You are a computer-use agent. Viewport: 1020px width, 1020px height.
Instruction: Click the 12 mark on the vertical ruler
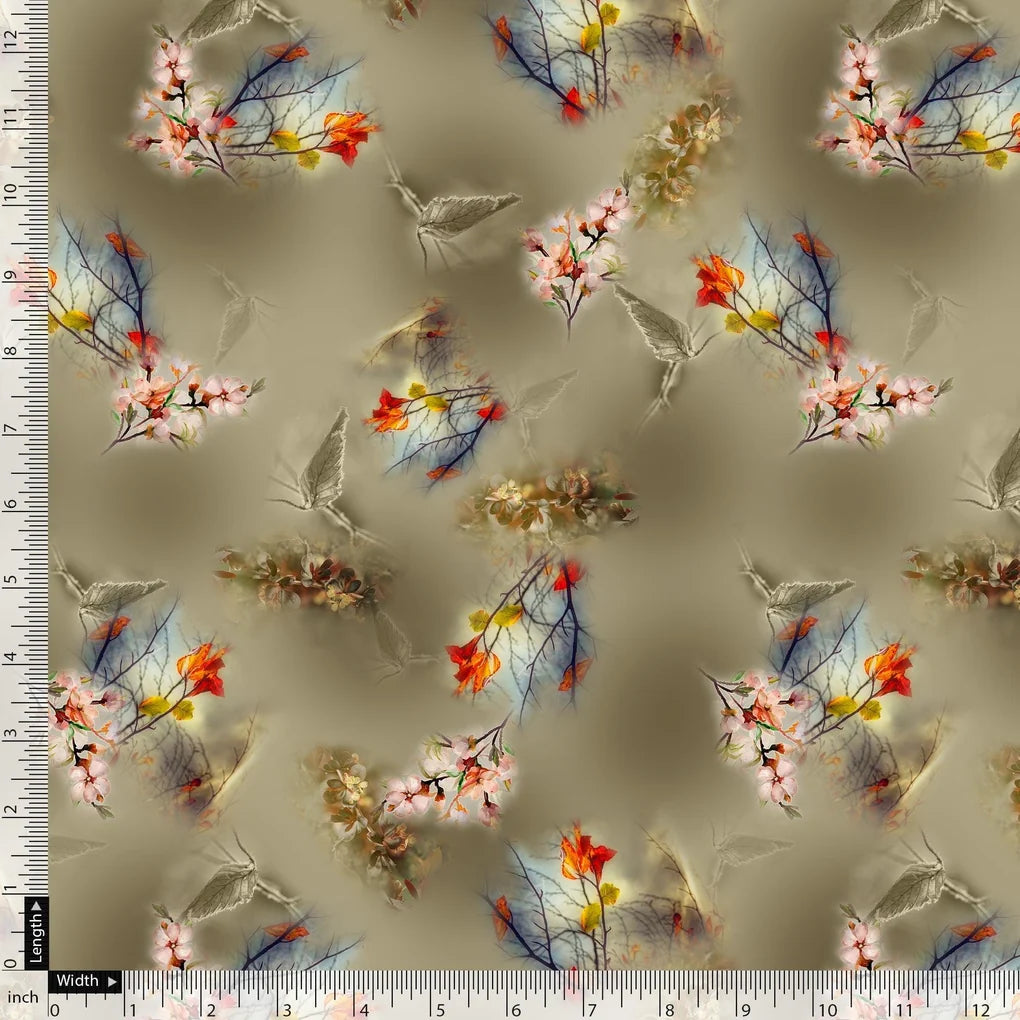11,40
